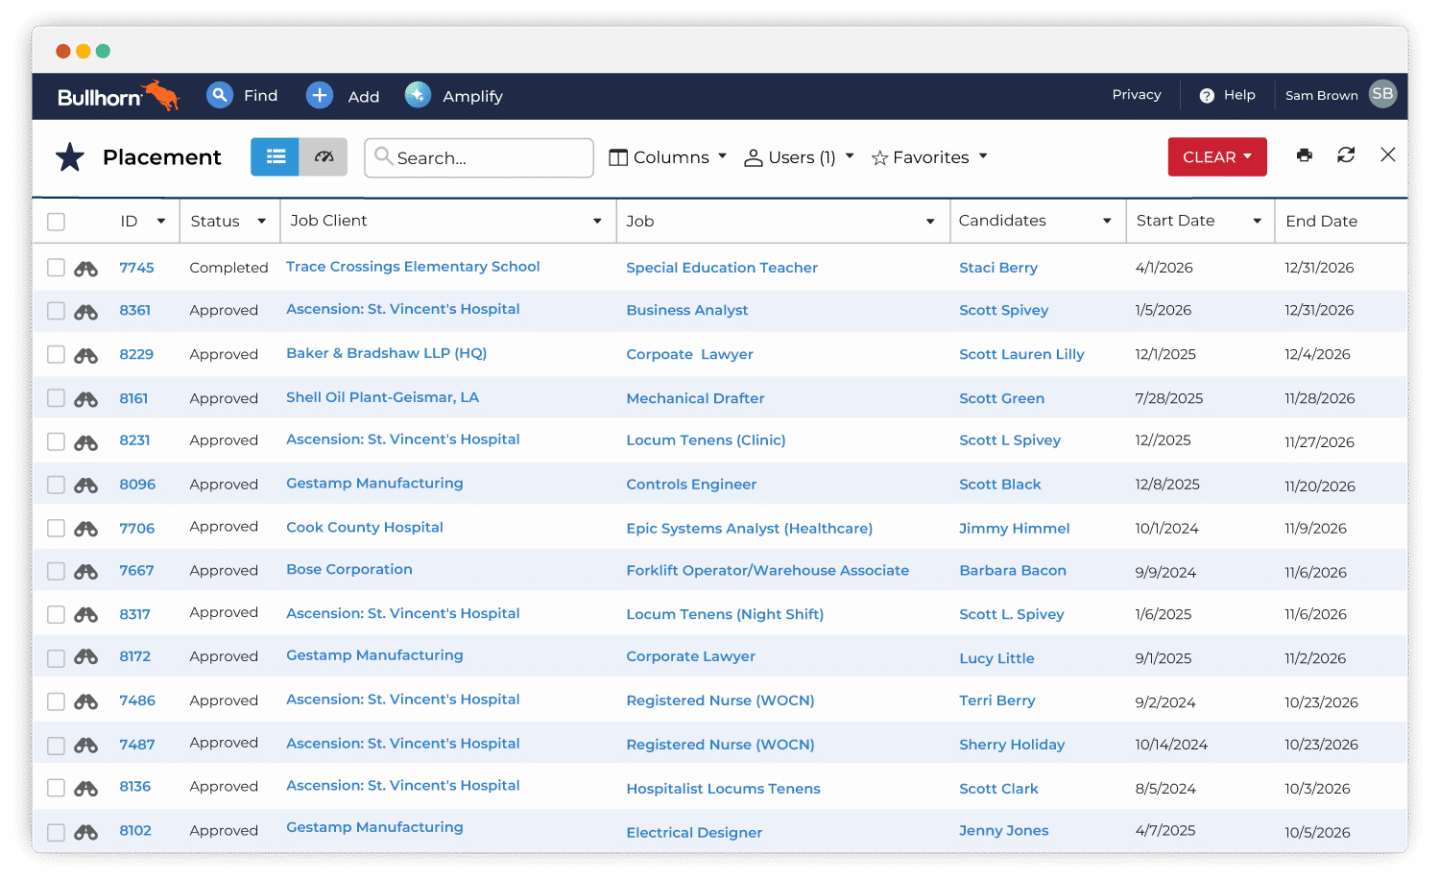Check the row for placement 8231
The height and width of the screenshot is (878, 1440).
[x=56, y=441]
